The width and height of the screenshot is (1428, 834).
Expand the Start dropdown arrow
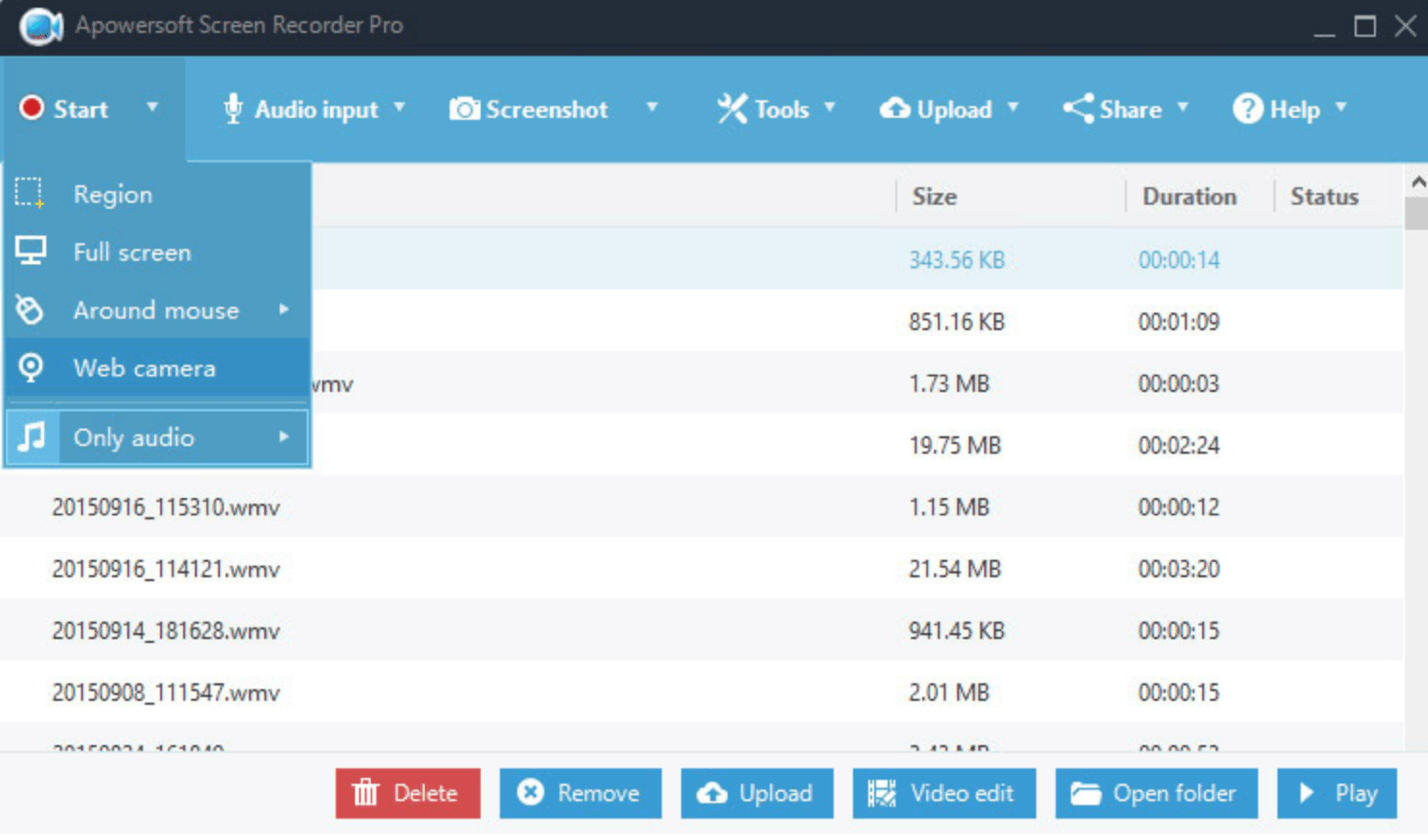click(x=152, y=106)
